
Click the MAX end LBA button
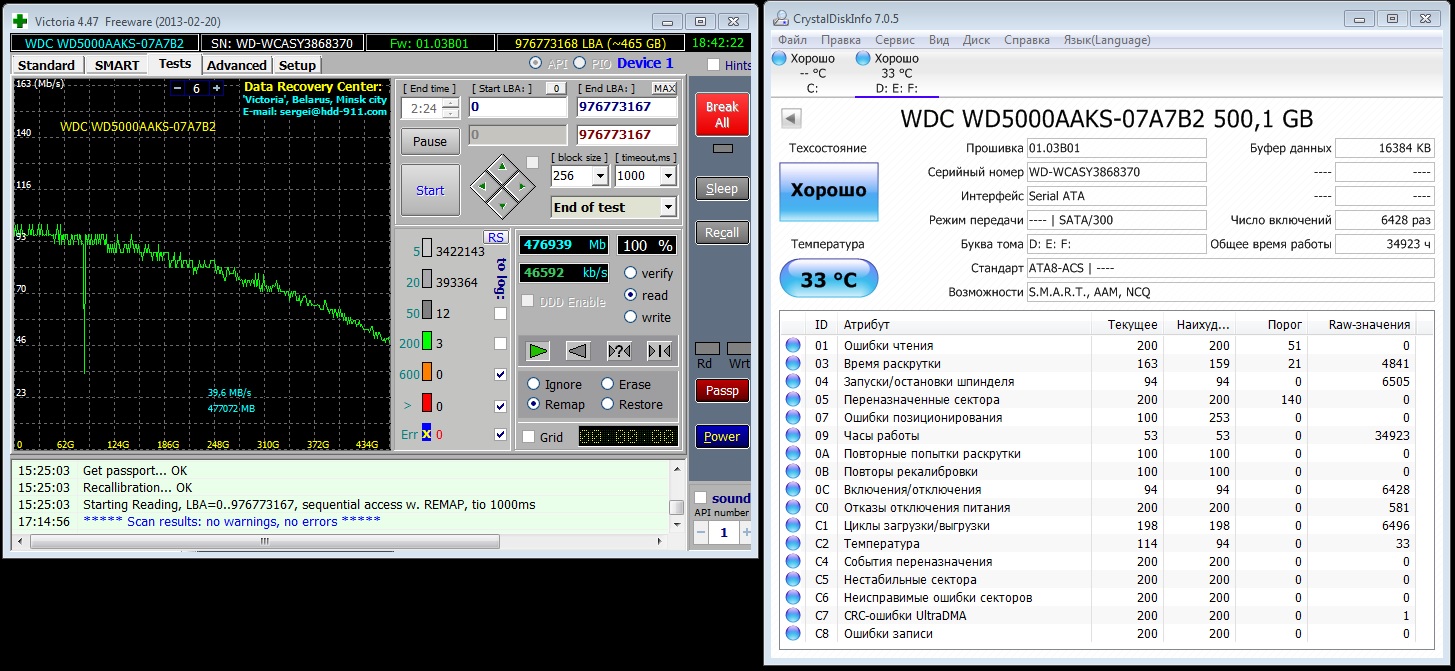click(664, 88)
